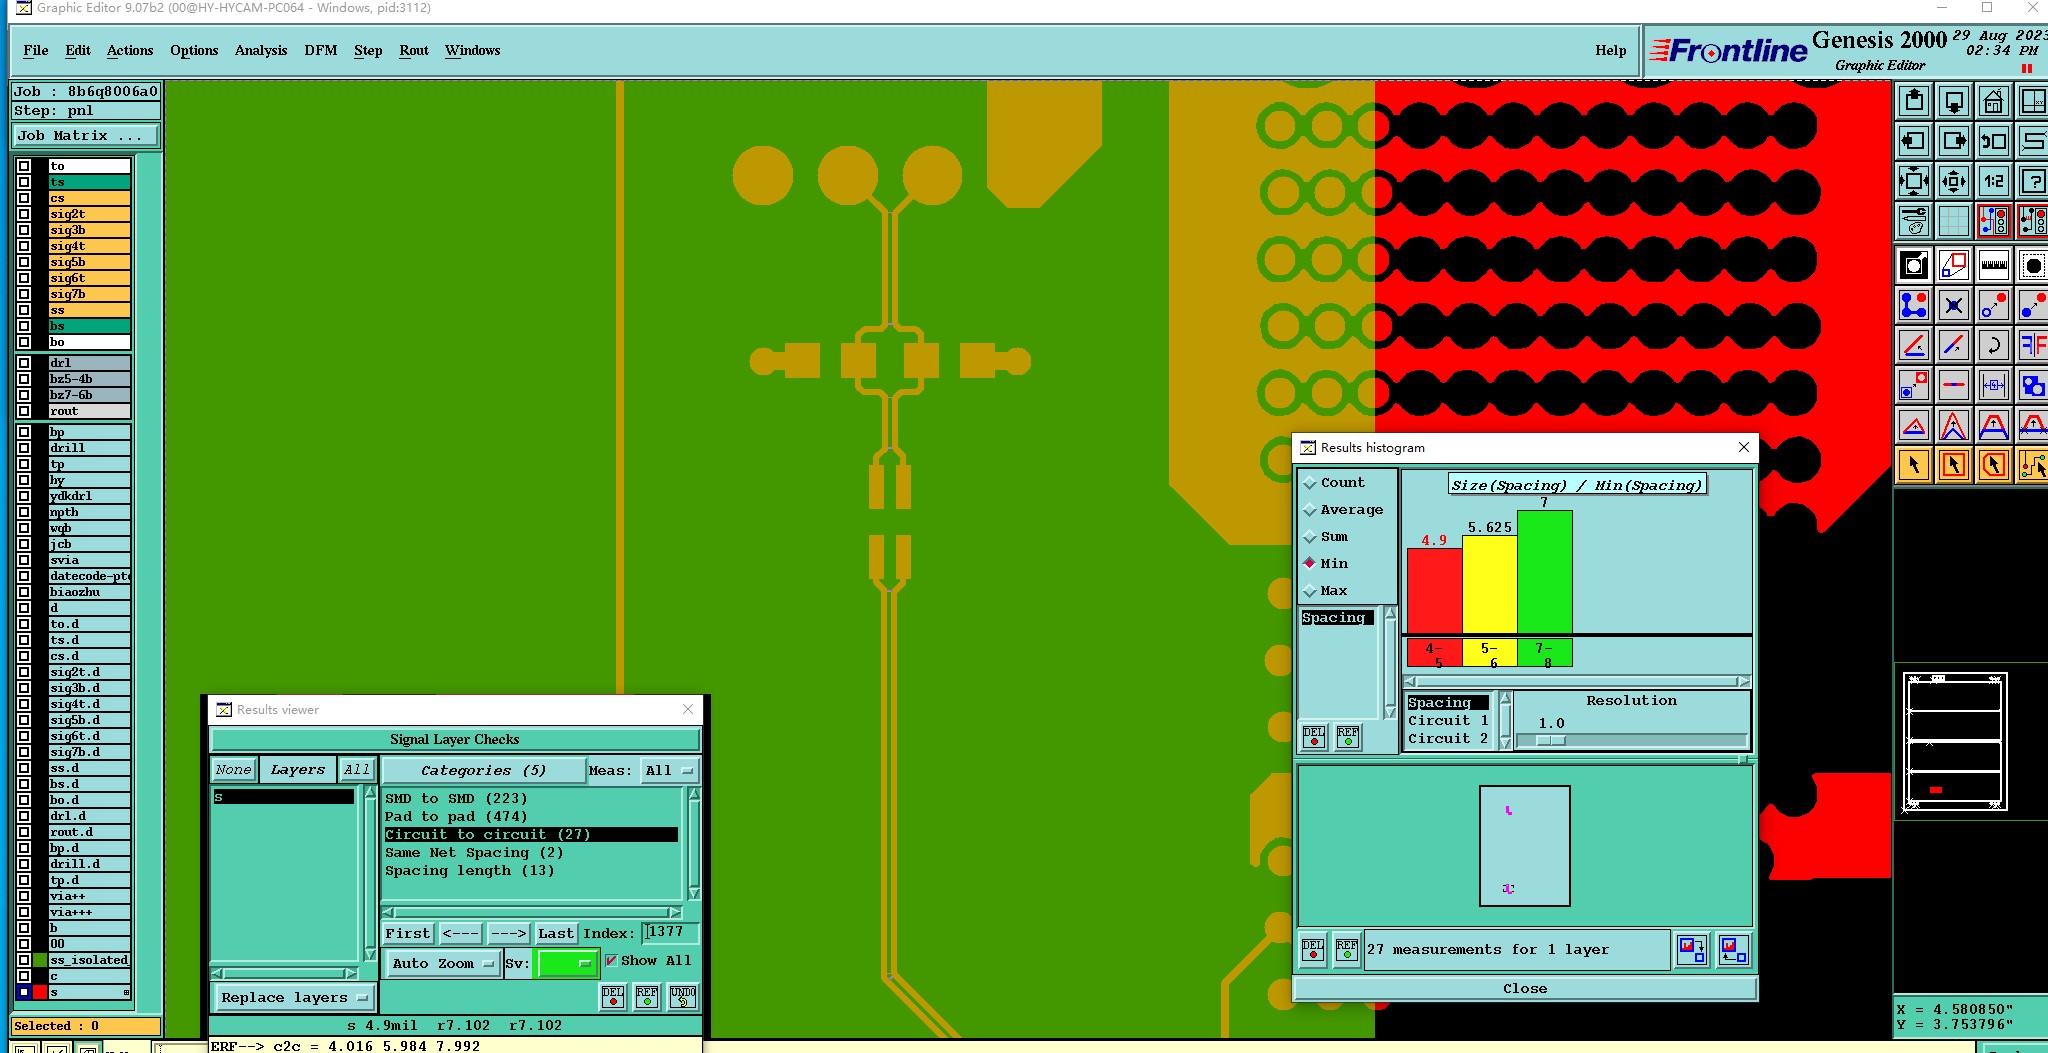Image resolution: width=2048 pixels, height=1053 pixels.
Task: Click the panel overview thumbnail
Action: click(1955, 741)
